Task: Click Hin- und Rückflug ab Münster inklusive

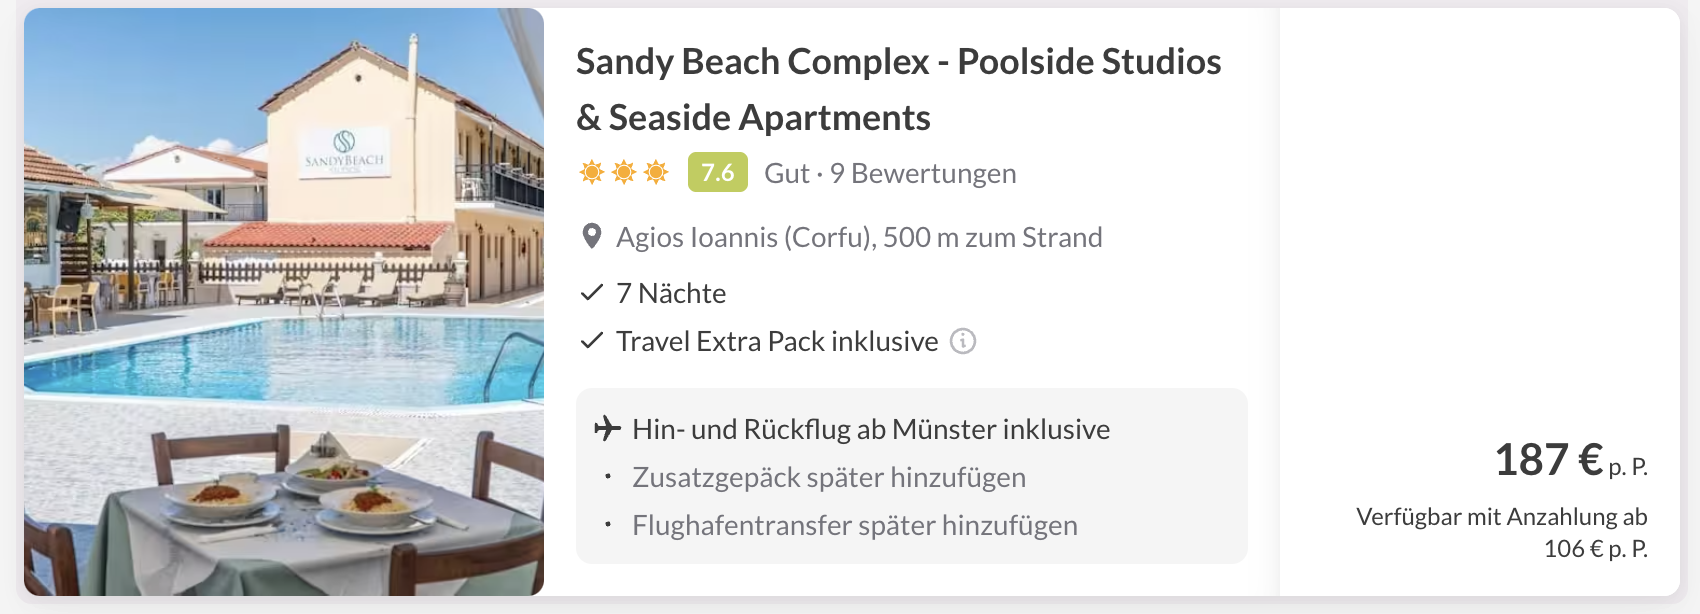Action: 871,429
